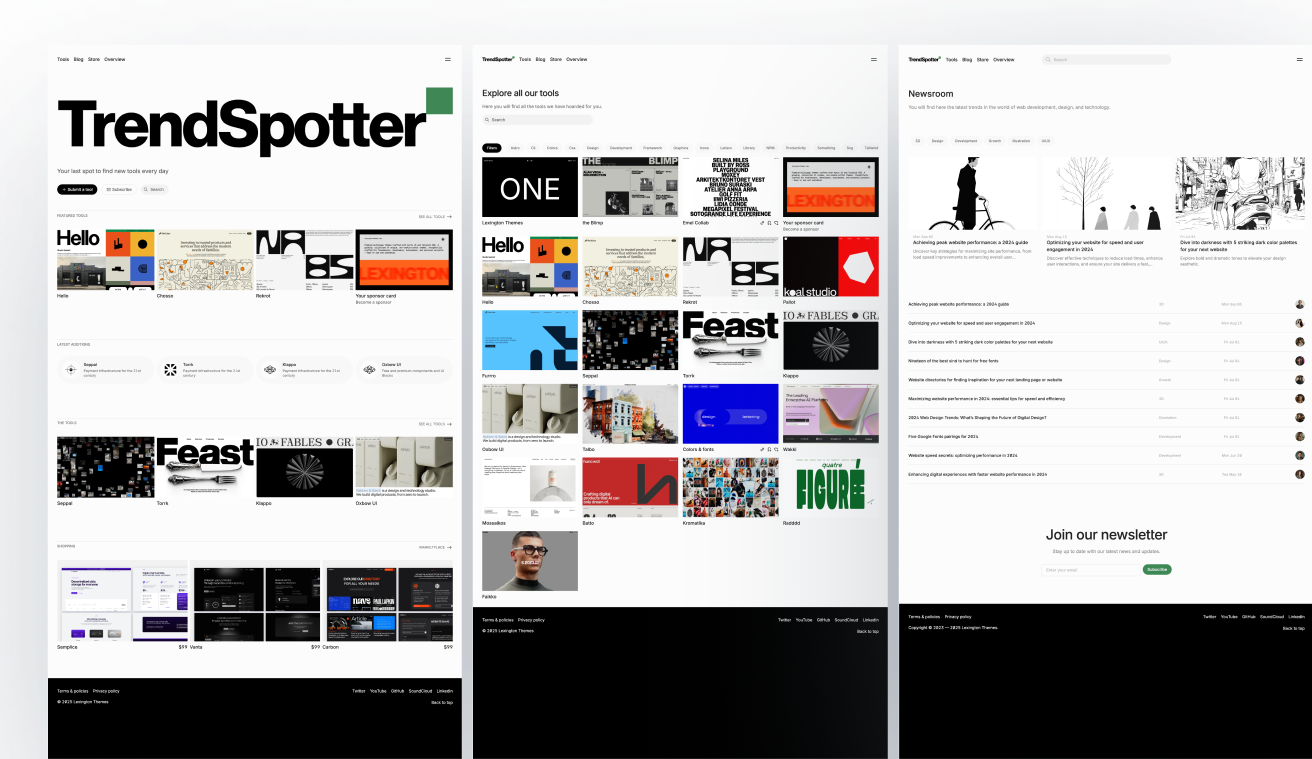
Task: Click author avatar for Nineteen of the best row
Action: (x=1300, y=361)
